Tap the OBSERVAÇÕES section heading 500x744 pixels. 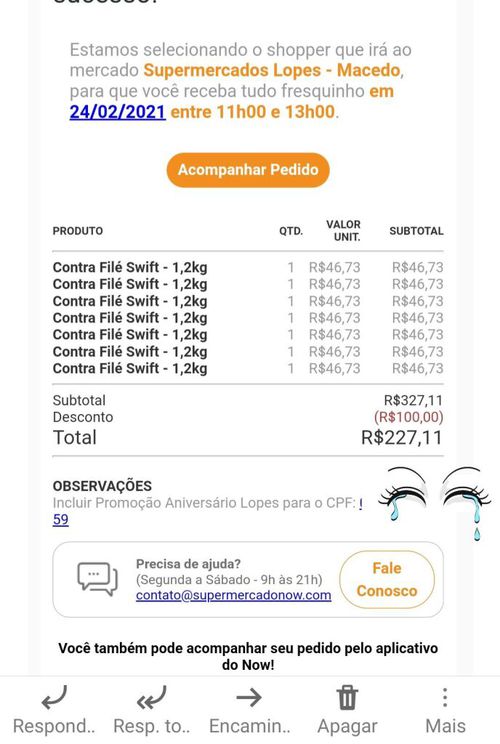(102, 486)
